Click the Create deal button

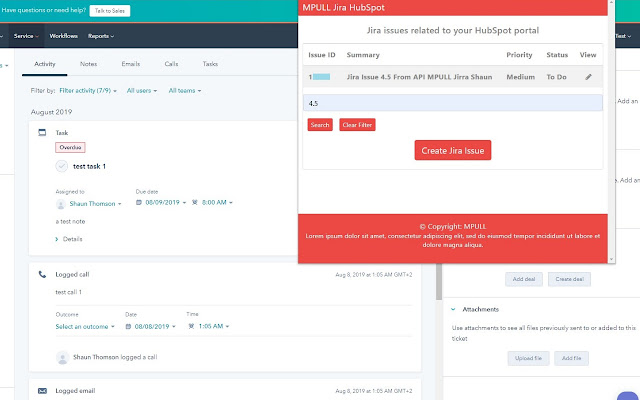click(569, 279)
